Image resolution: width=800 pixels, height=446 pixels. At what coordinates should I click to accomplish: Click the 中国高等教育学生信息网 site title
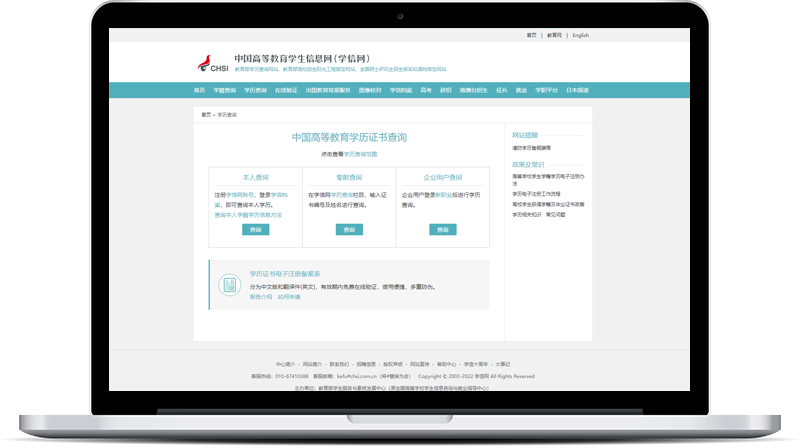(x=302, y=59)
